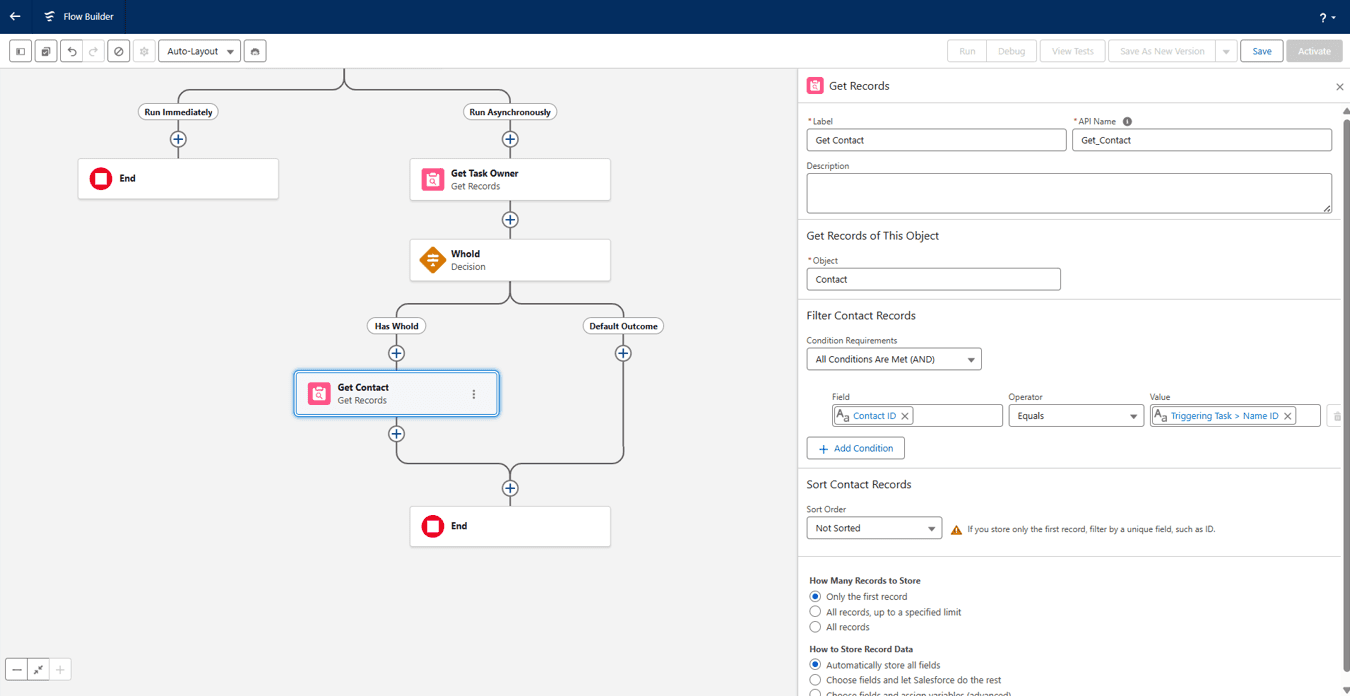Viewport: 1350px width, 696px height.
Task: Open the Equals operator dropdown
Action: click(x=1076, y=416)
